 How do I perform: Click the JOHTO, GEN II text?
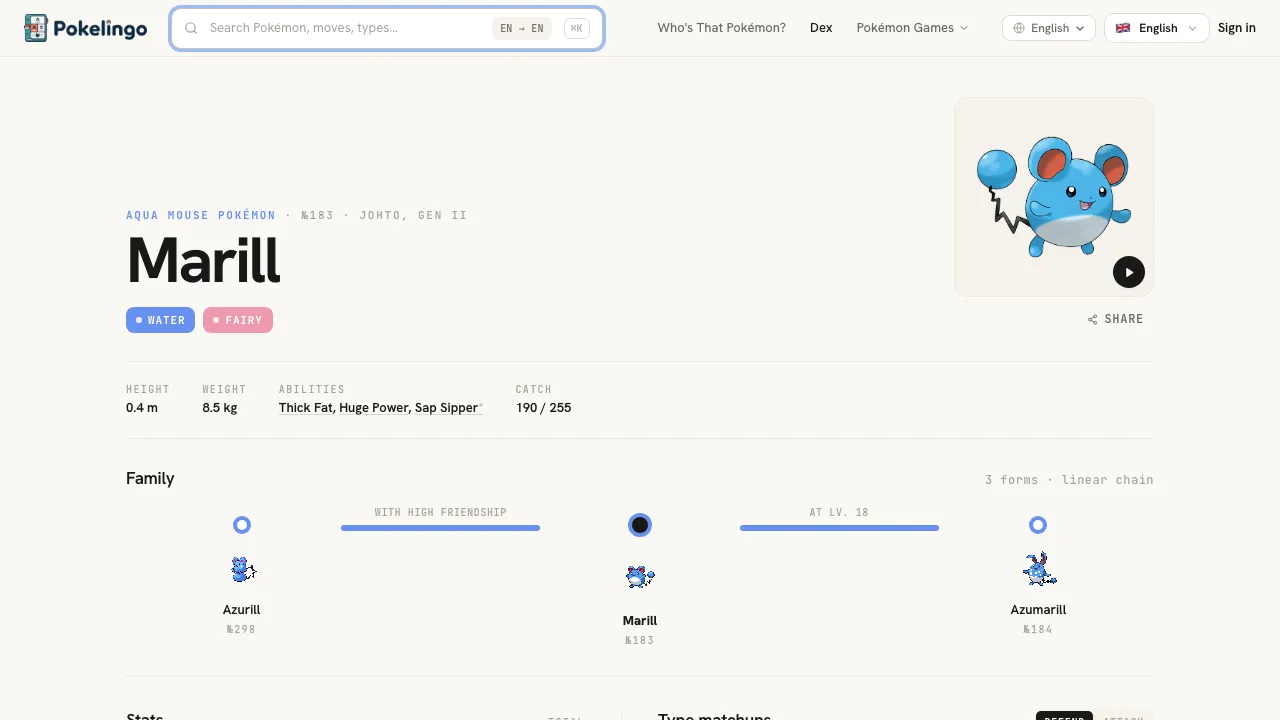pyautogui.click(x=413, y=215)
